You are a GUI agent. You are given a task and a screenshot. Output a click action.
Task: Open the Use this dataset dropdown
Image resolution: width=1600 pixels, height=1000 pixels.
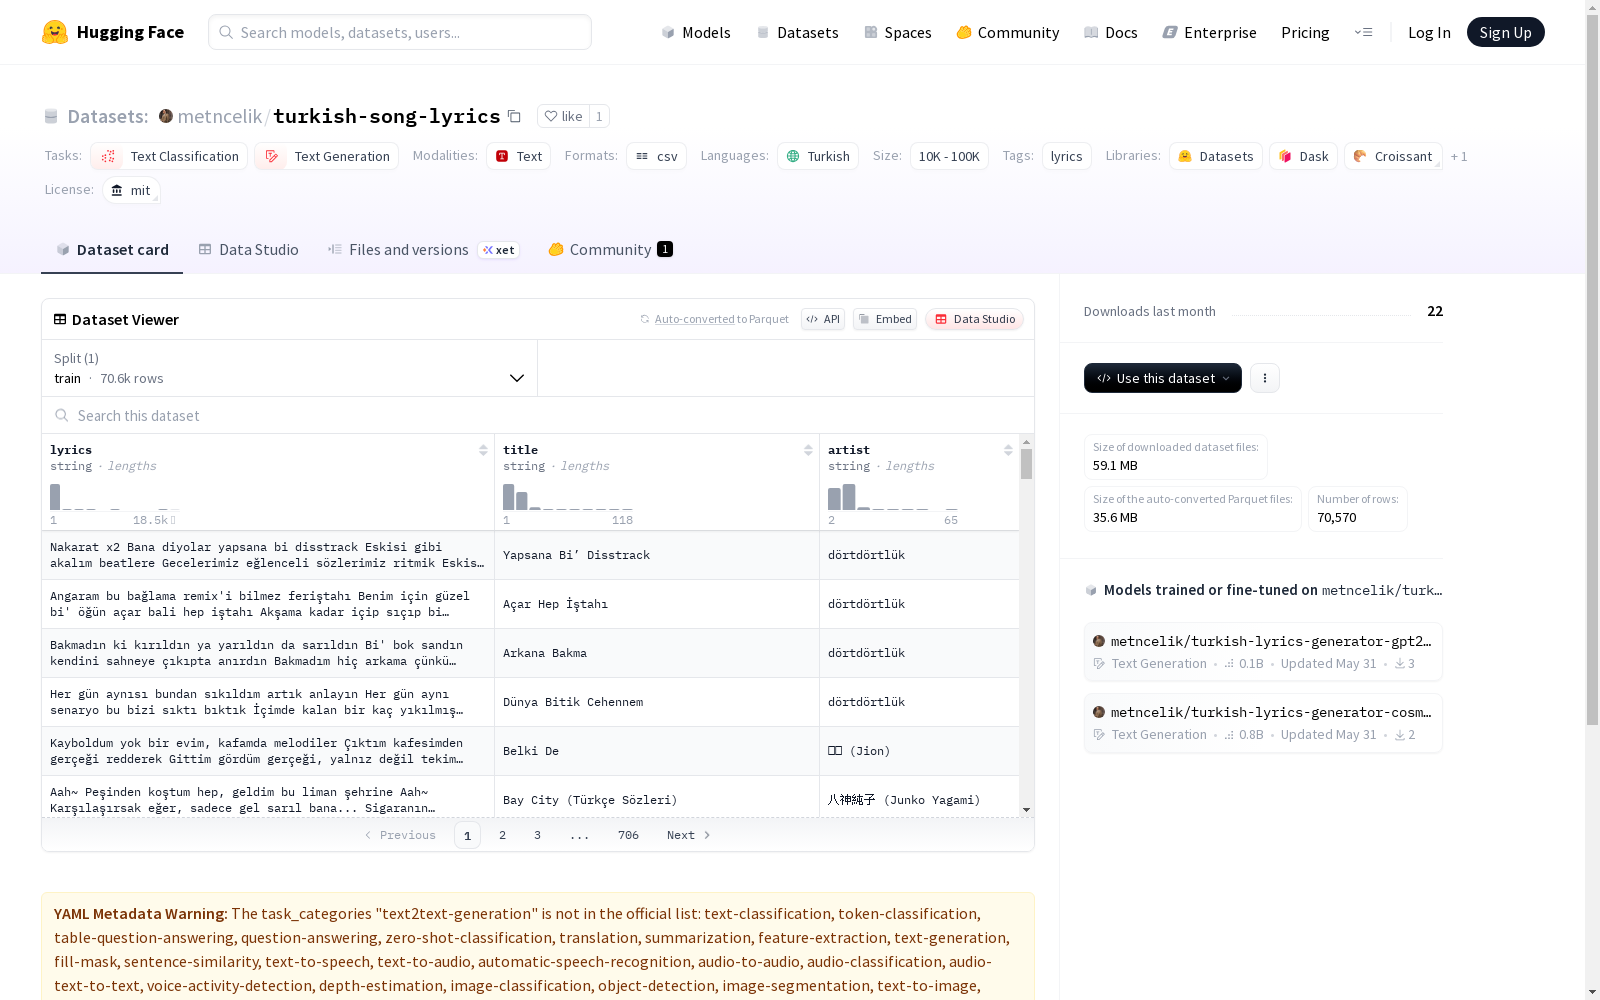[x=1163, y=378]
